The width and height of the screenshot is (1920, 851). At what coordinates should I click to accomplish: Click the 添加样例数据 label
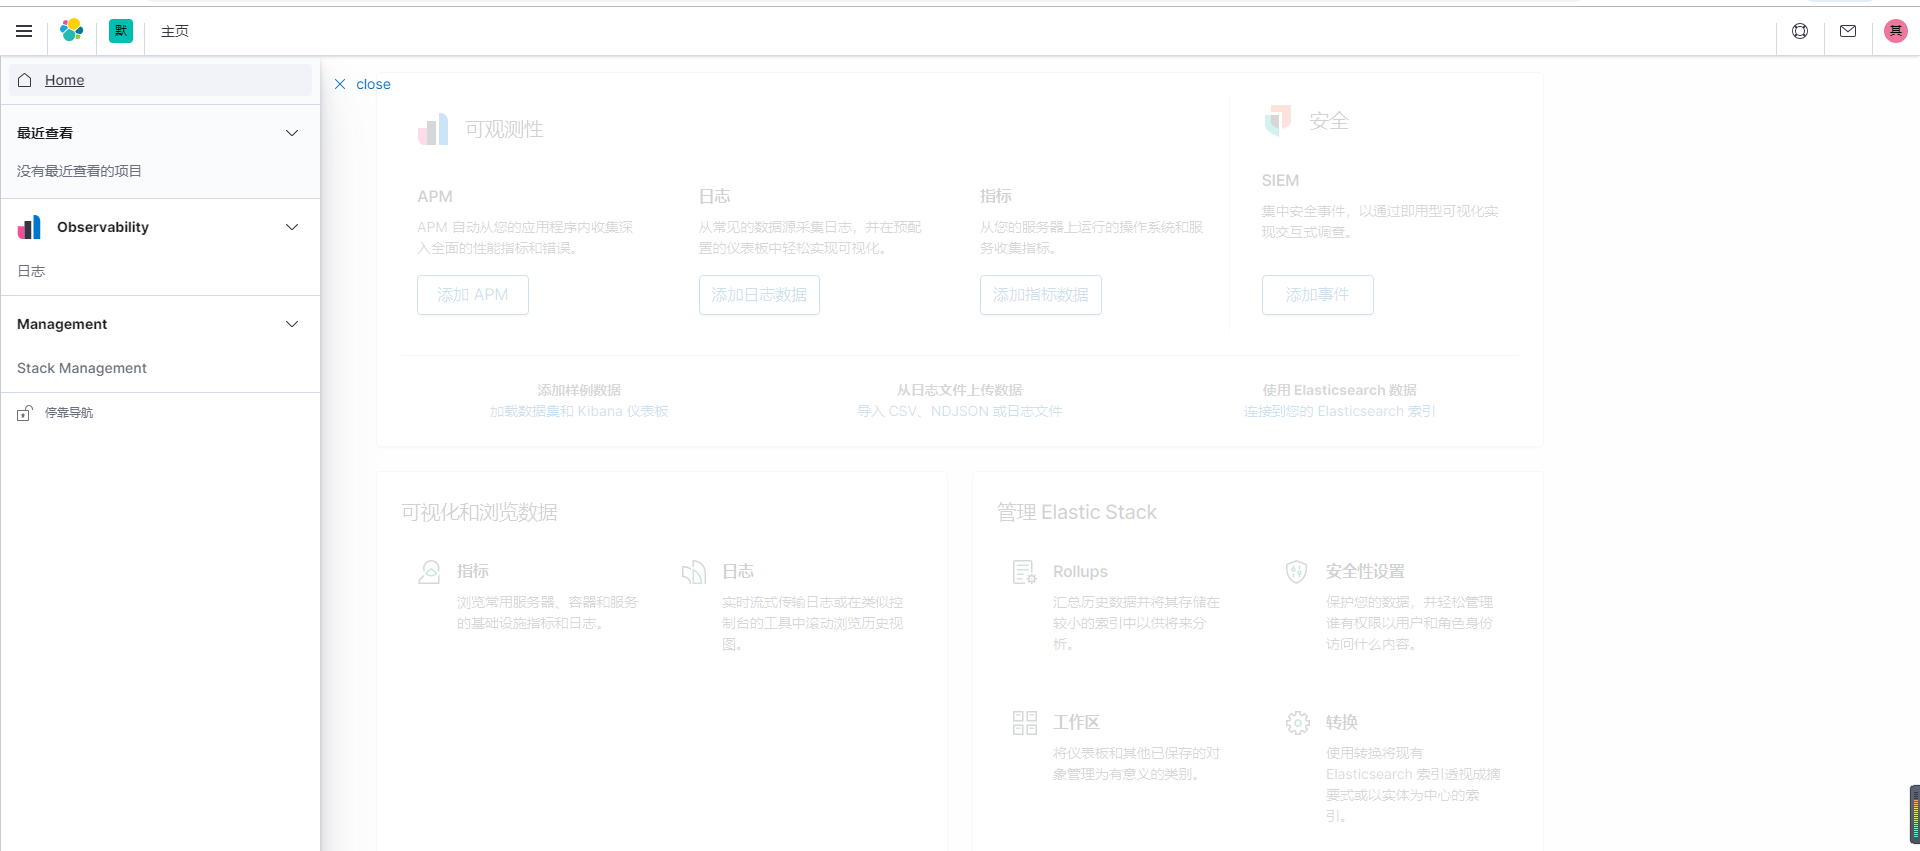click(x=579, y=390)
